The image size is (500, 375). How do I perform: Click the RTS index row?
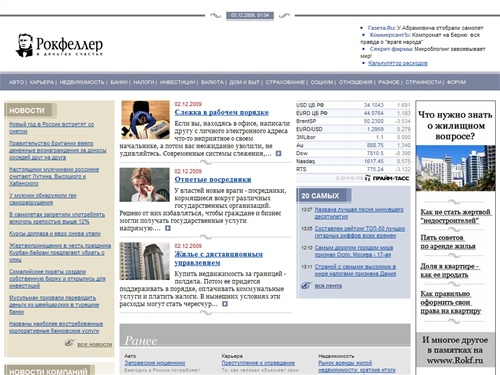[353, 169]
